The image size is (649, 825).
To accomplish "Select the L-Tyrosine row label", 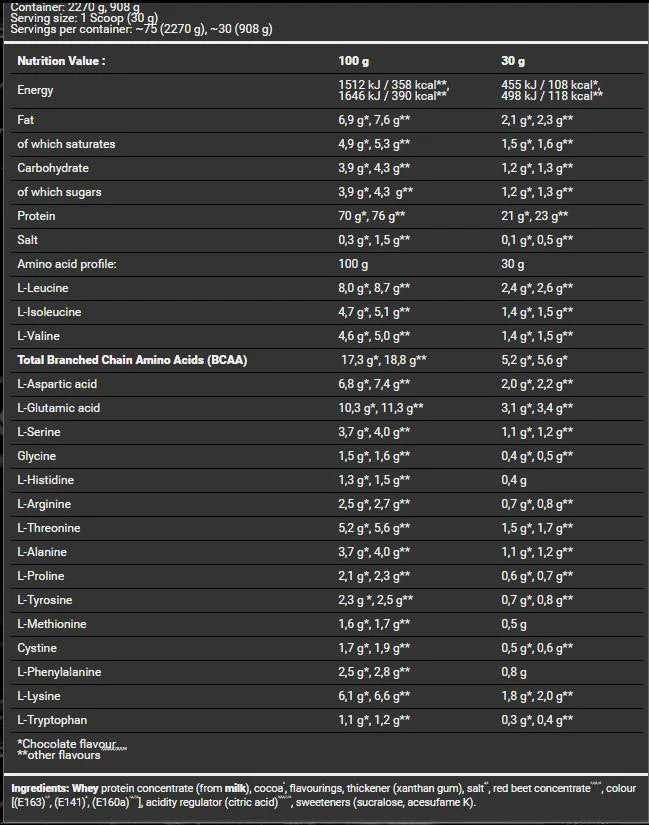I will [x=46, y=600].
